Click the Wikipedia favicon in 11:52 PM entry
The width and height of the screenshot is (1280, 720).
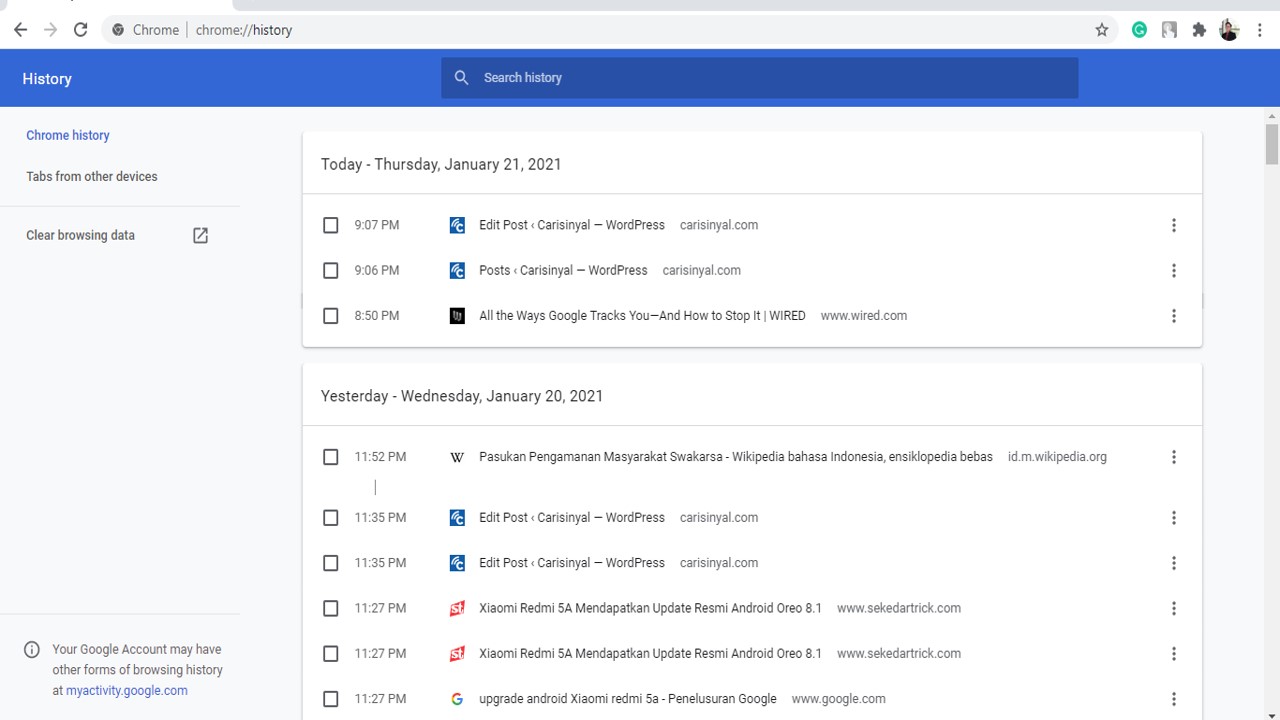click(x=457, y=457)
